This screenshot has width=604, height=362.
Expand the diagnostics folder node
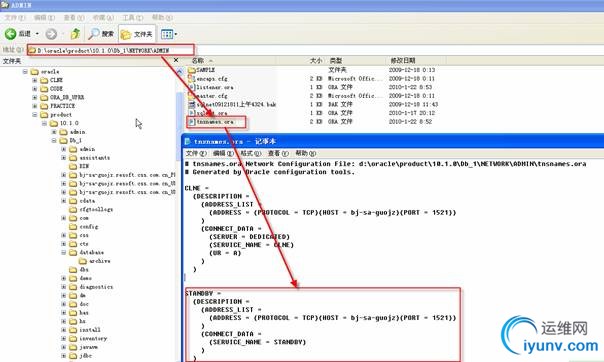pos(64,287)
